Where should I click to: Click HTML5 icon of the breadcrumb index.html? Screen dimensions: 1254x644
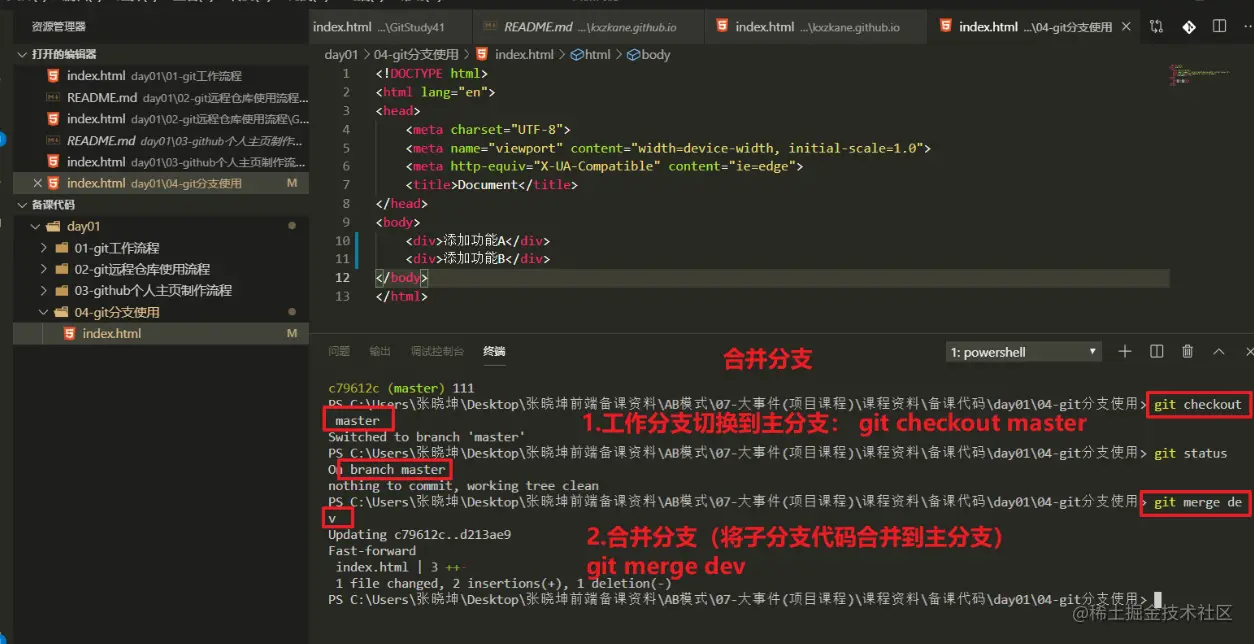pyautogui.click(x=482, y=55)
